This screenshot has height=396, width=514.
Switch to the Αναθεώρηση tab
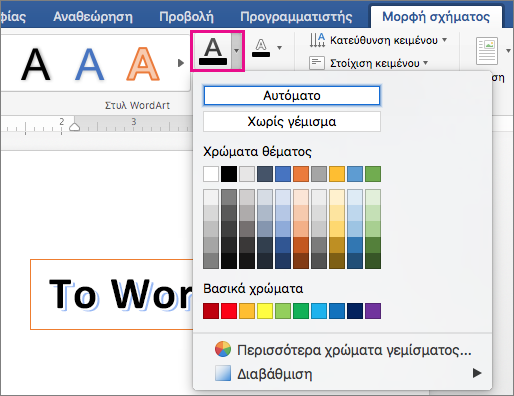coord(93,16)
